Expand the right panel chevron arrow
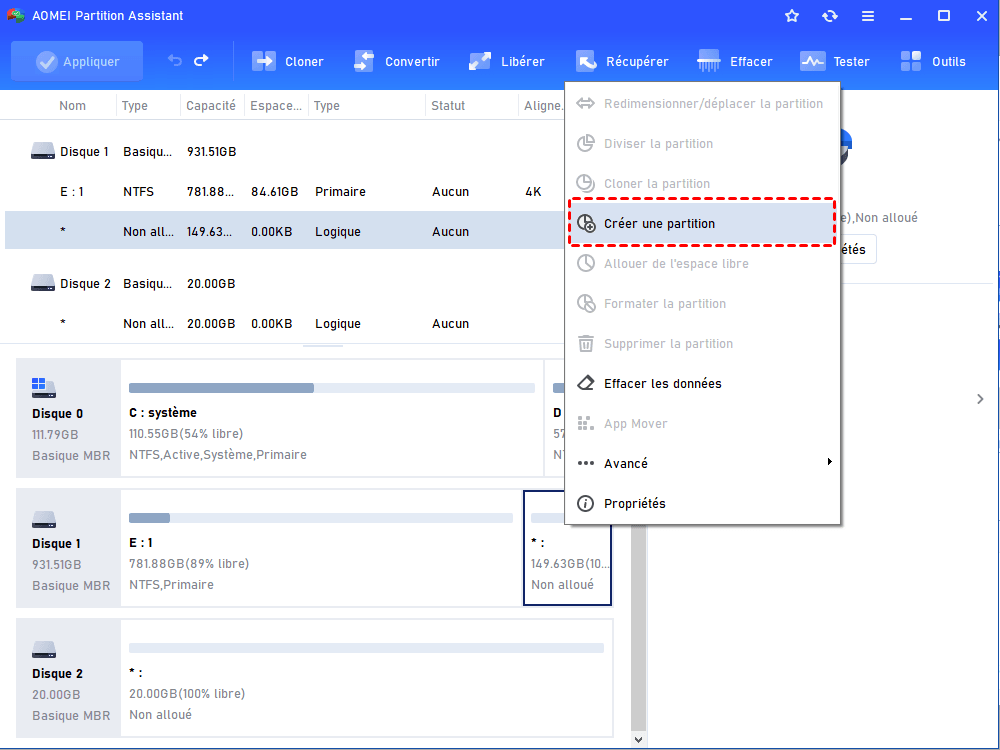Viewport: 1000px width, 750px height. [x=979, y=399]
